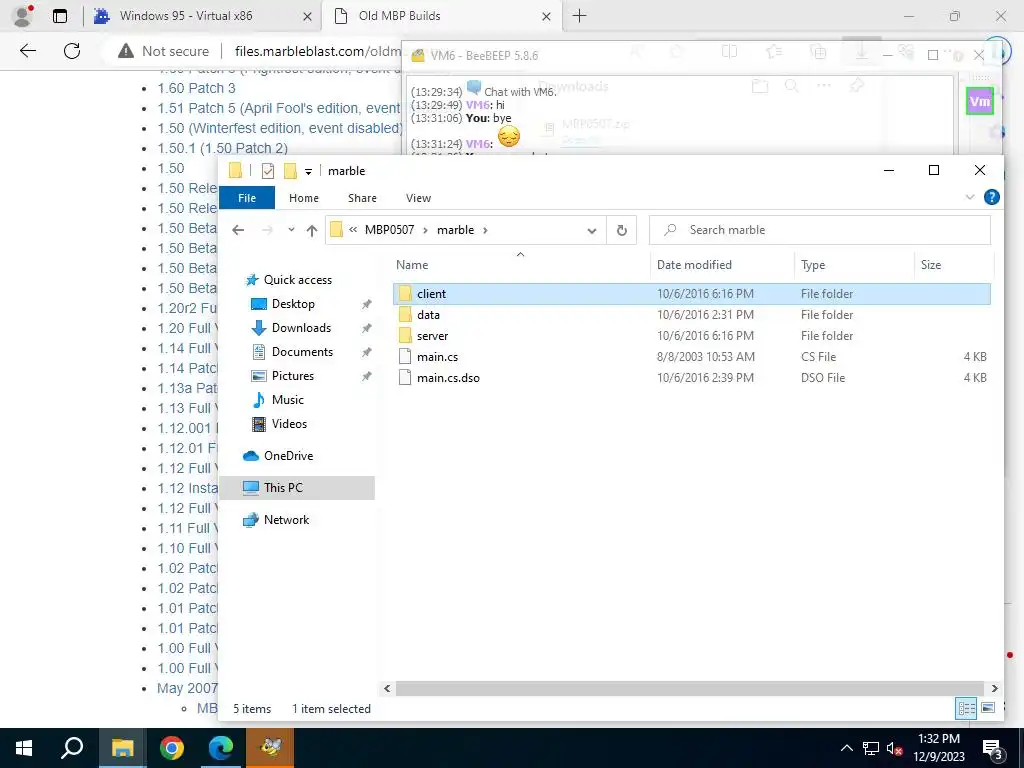
Task: Click the Properties quick access toolbar icon
Action: tap(268, 171)
